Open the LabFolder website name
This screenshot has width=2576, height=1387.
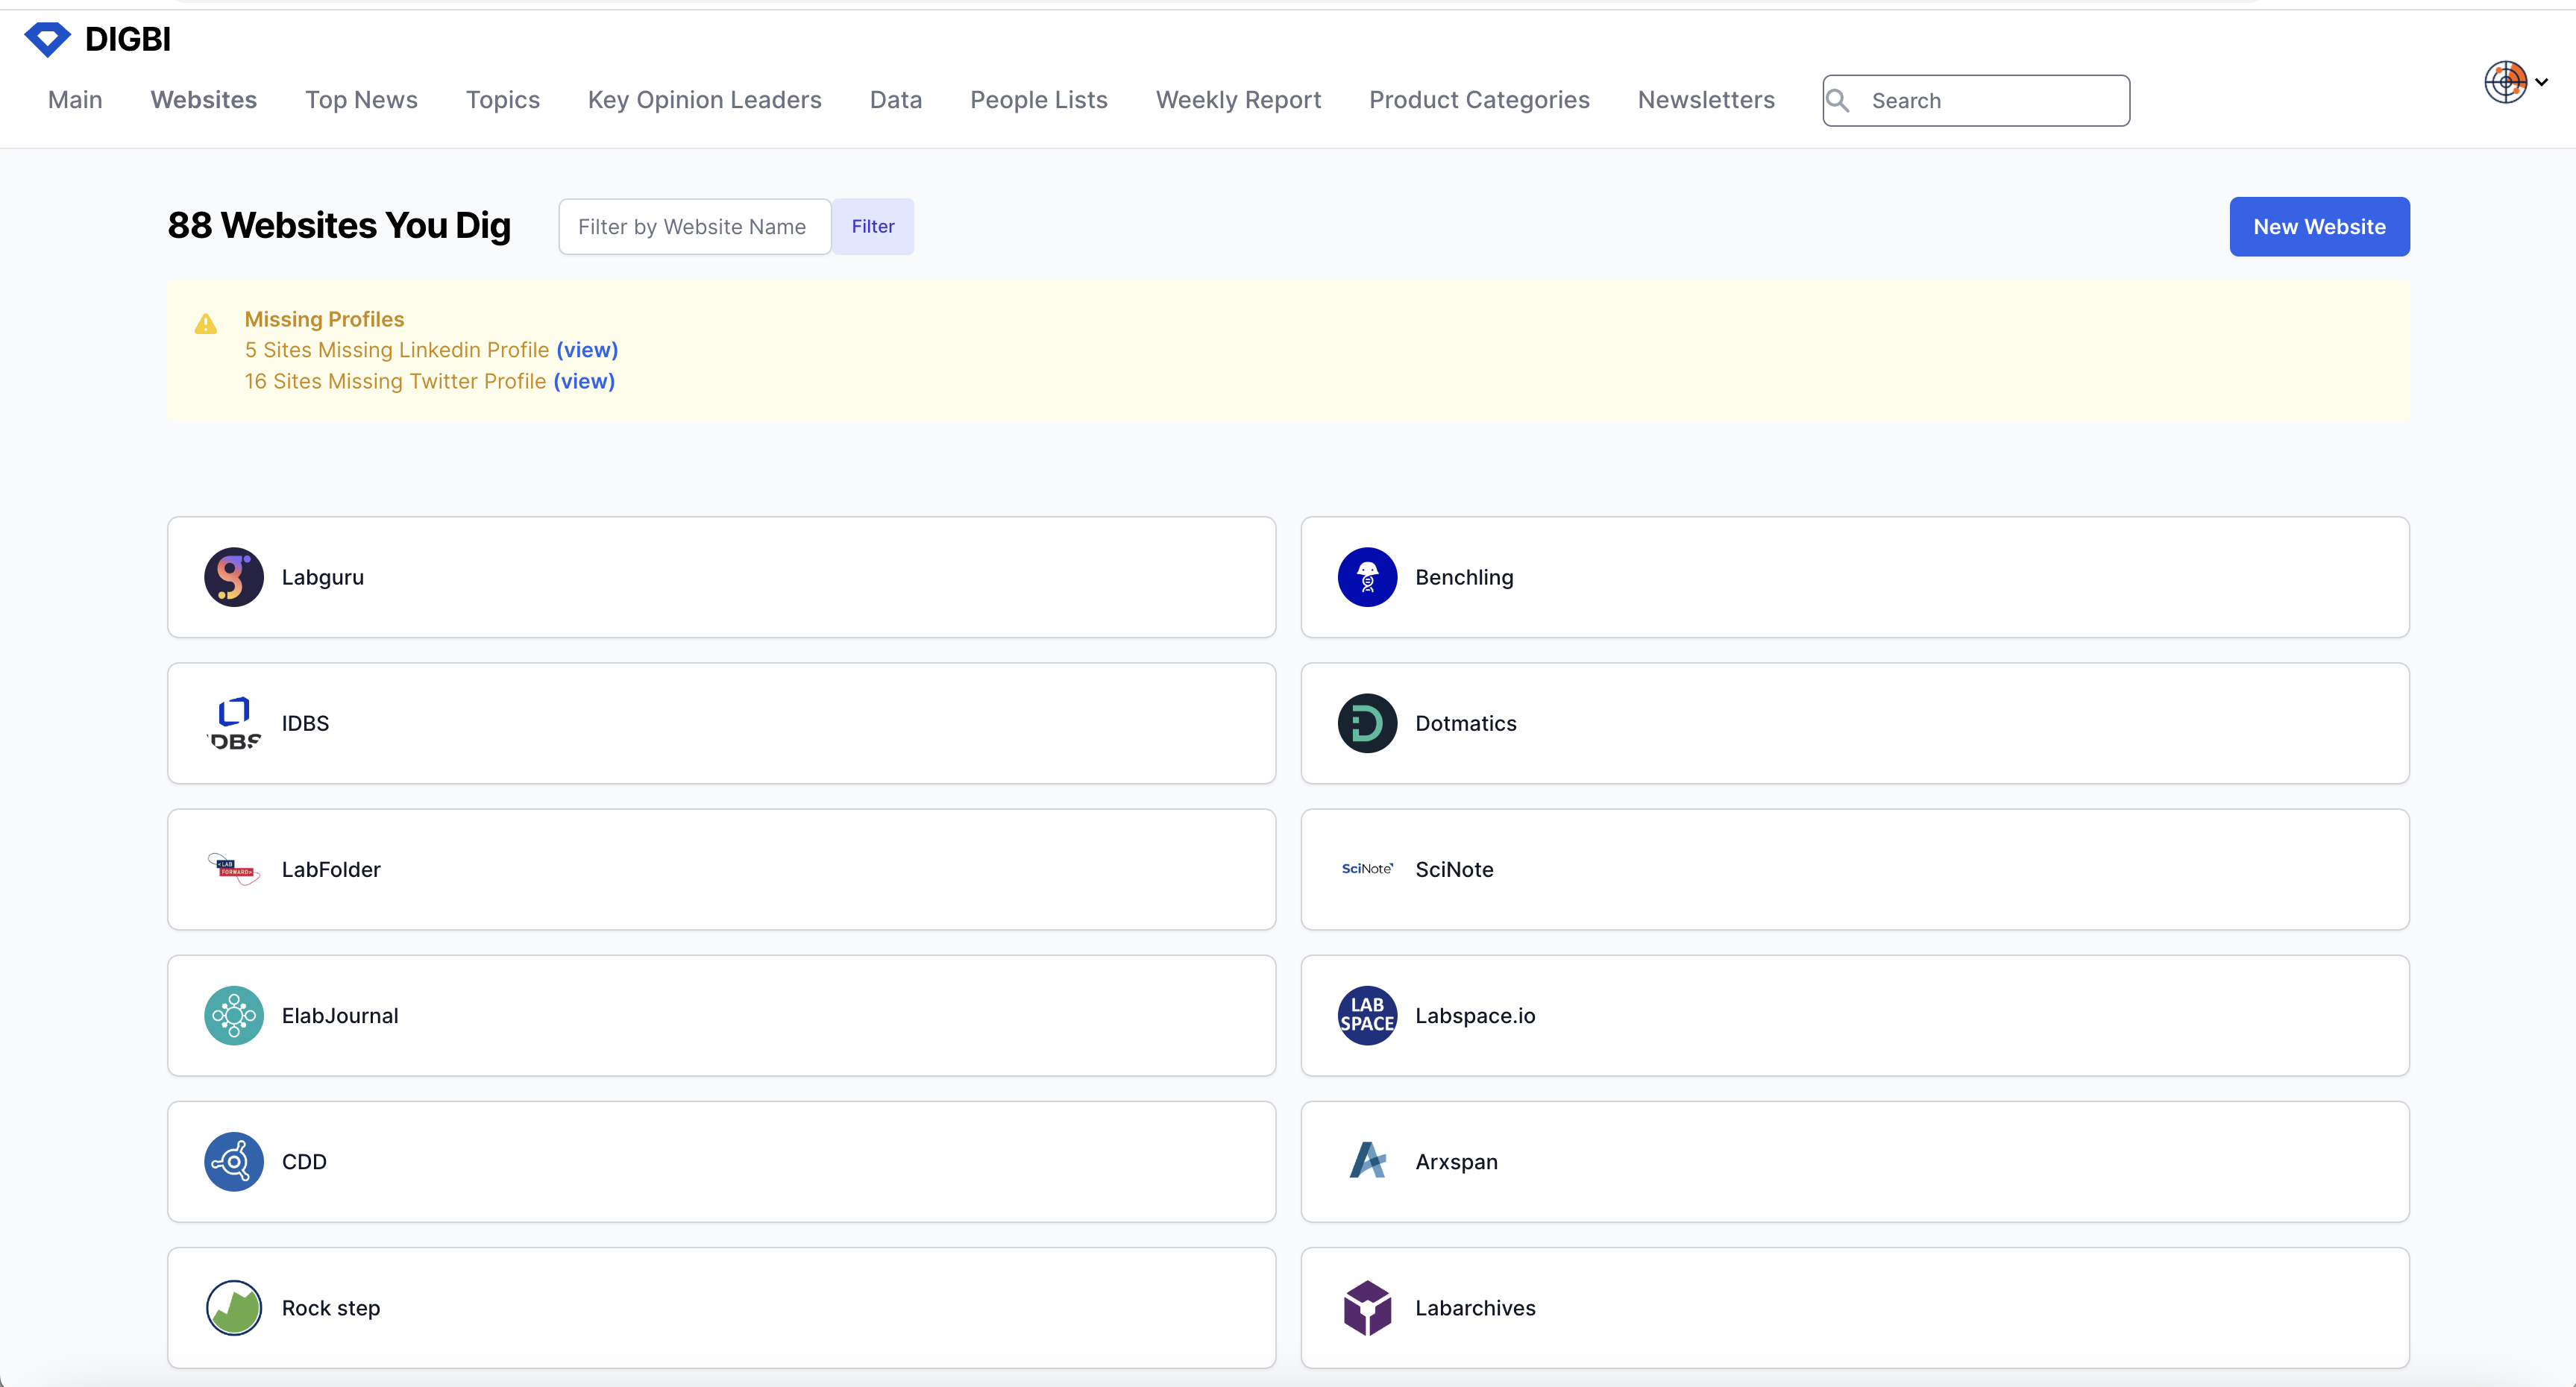pos(331,869)
